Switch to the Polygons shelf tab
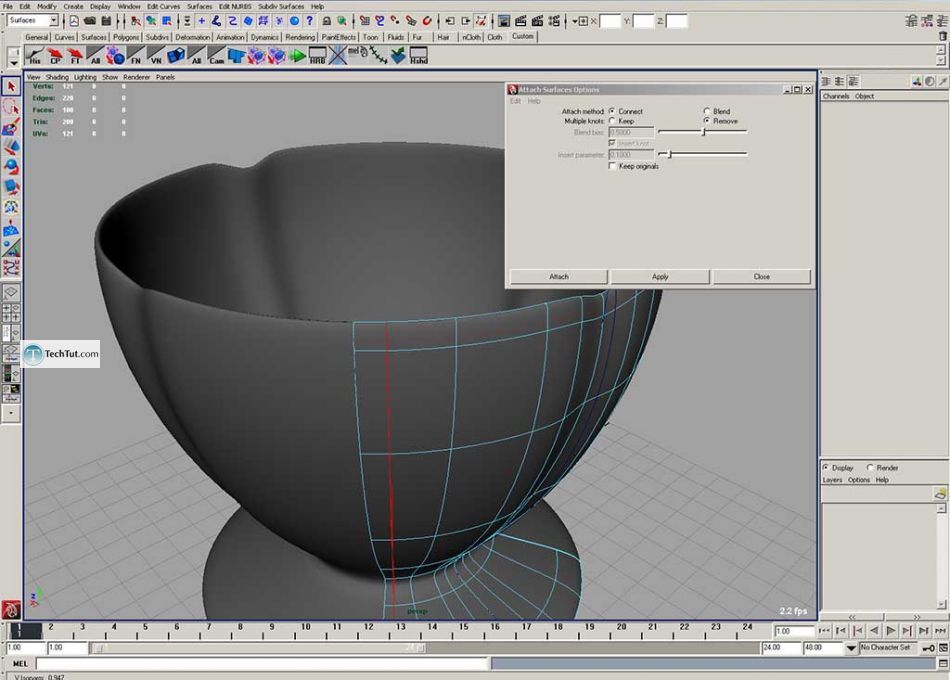 pyautogui.click(x=126, y=37)
